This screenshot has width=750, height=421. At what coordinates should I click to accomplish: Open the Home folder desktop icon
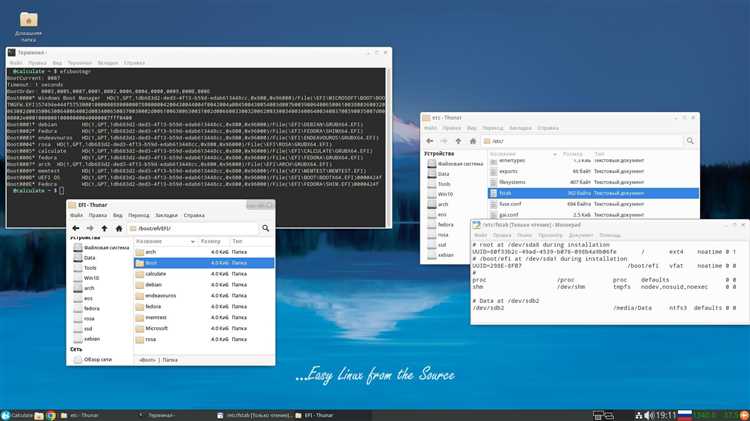point(29,26)
